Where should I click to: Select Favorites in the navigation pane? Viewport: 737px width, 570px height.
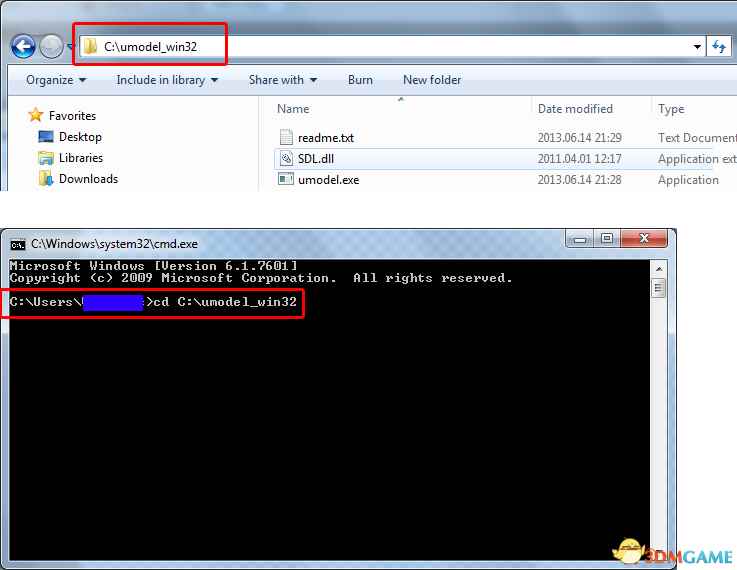coord(72,116)
